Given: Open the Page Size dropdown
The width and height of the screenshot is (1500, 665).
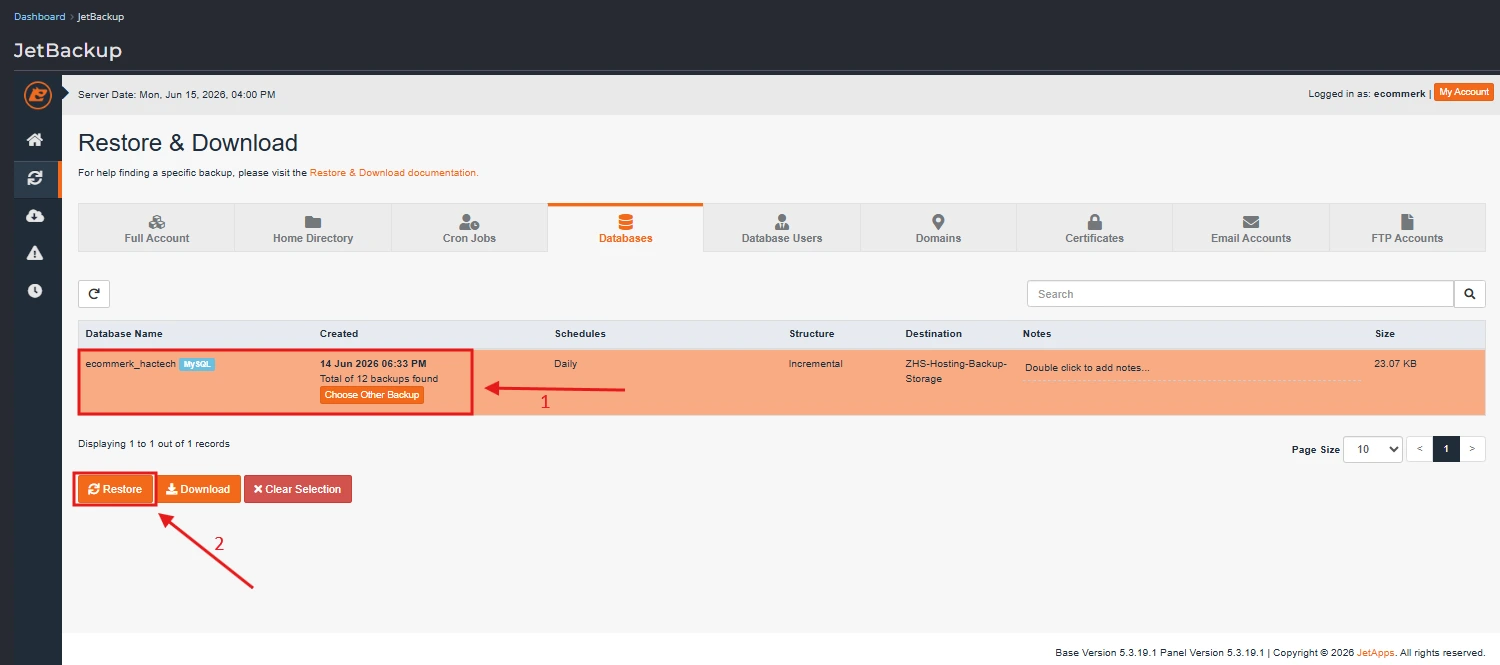Looking at the screenshot, I should (x=1373, y=449).
